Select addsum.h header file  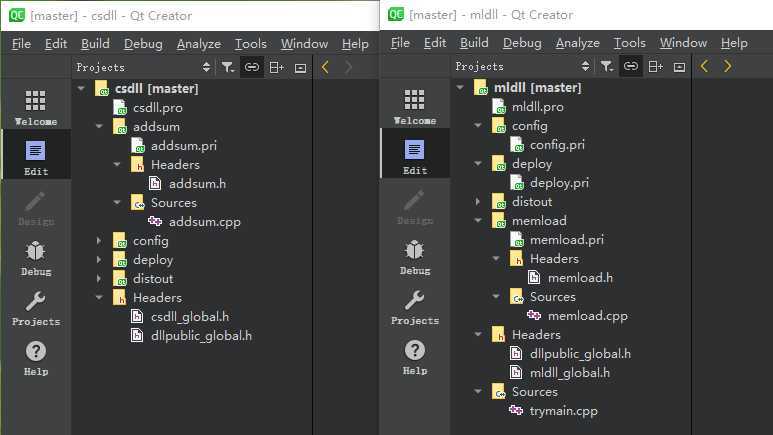coord(197,183)
